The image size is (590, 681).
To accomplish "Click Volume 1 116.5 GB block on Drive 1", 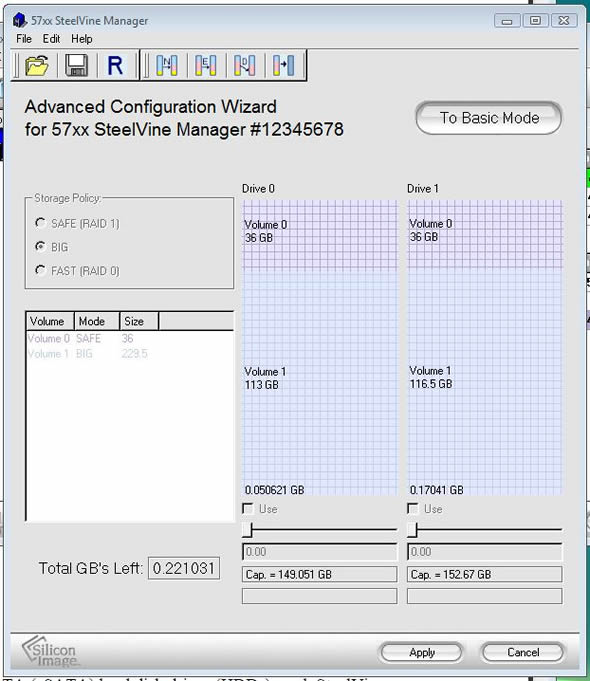I will (484, 378).
